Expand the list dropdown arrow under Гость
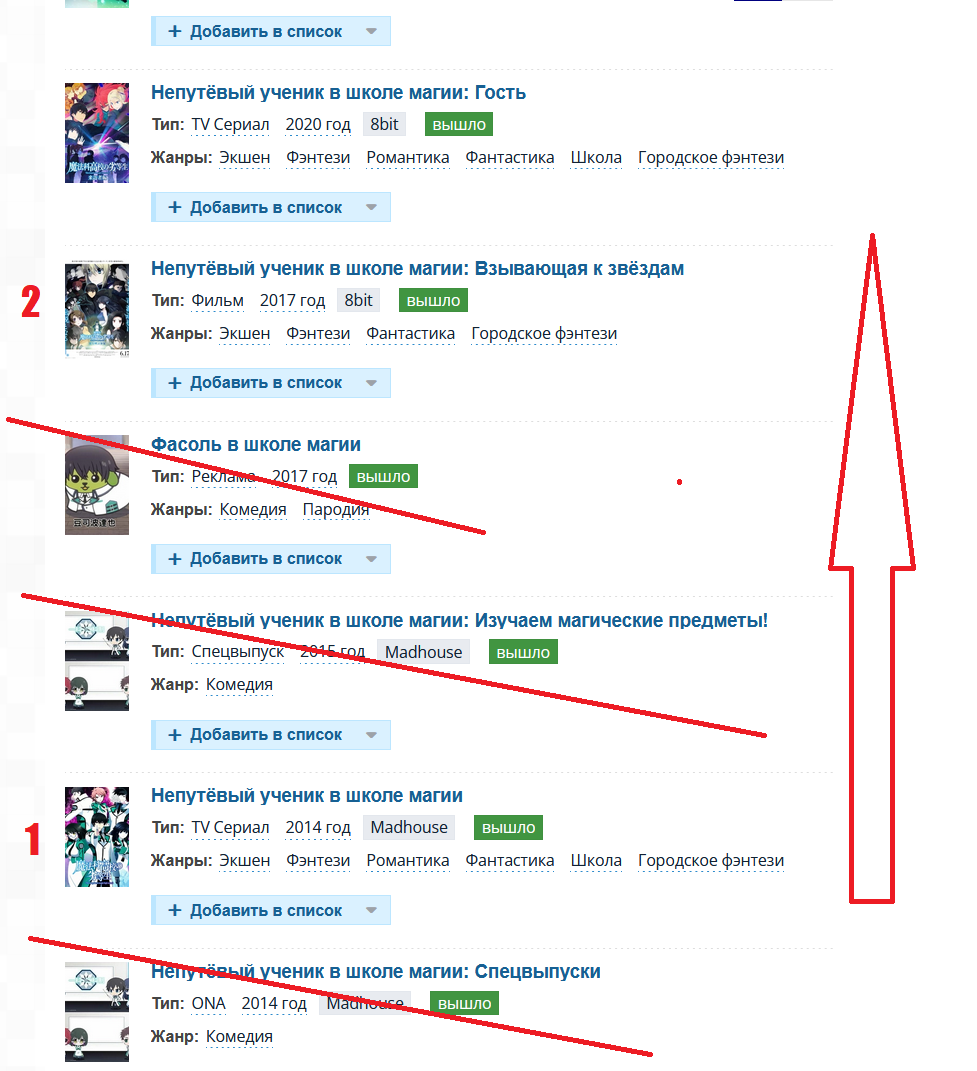This screenshot has width=977, height=1071. 371,207
